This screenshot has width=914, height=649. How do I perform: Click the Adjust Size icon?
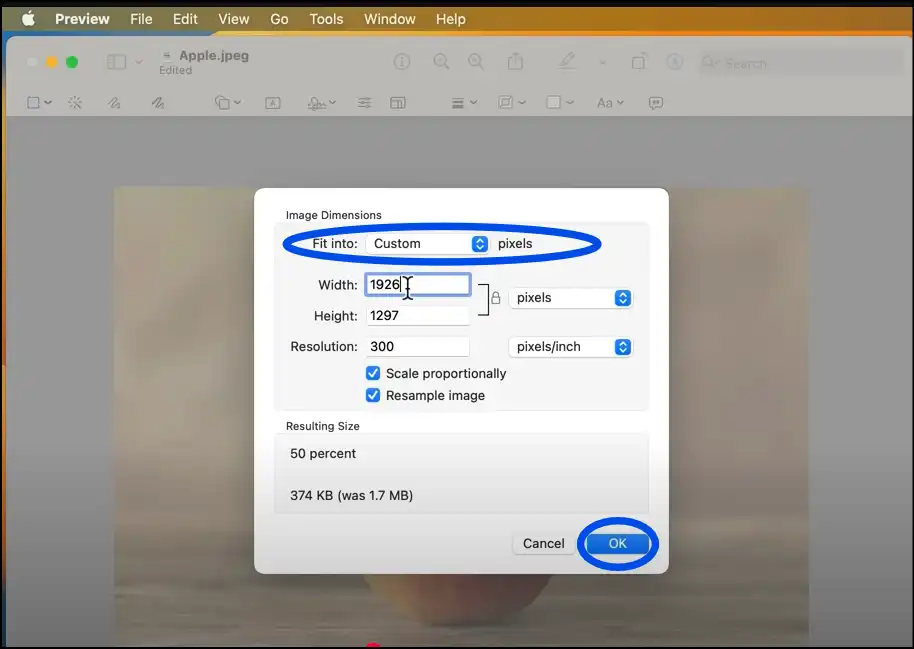(398, 103)
